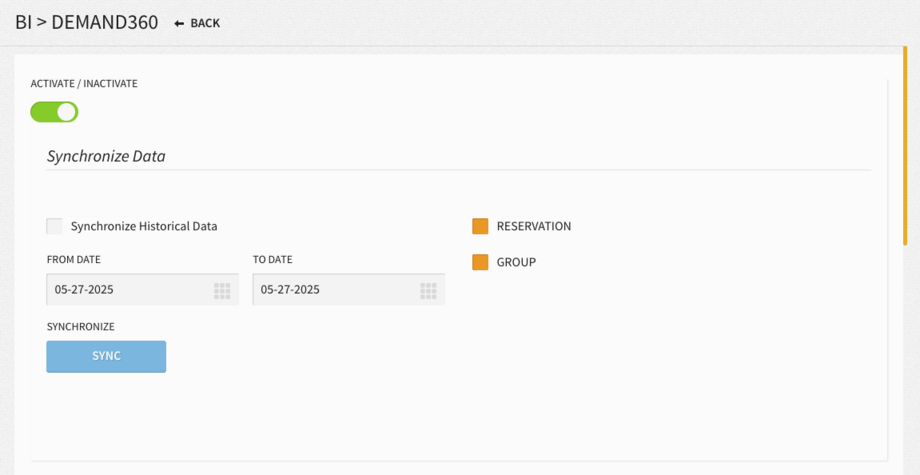Screen dimensions: 920x475
Task: Click the Synchronize Data section heading
Action: coord(106,157)
